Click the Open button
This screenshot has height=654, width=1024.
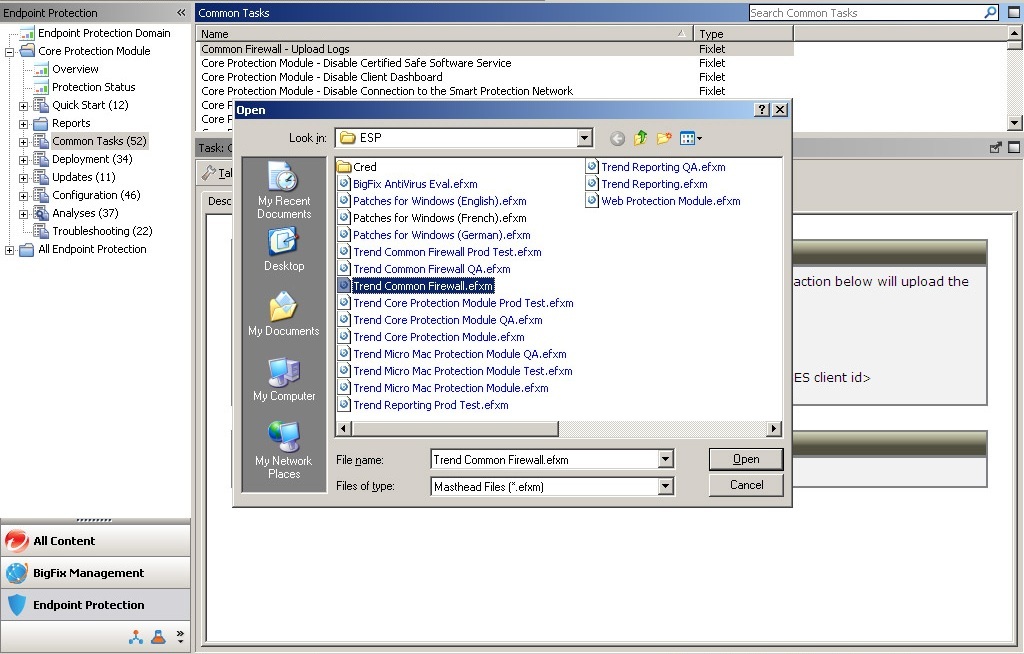point(746,459)
